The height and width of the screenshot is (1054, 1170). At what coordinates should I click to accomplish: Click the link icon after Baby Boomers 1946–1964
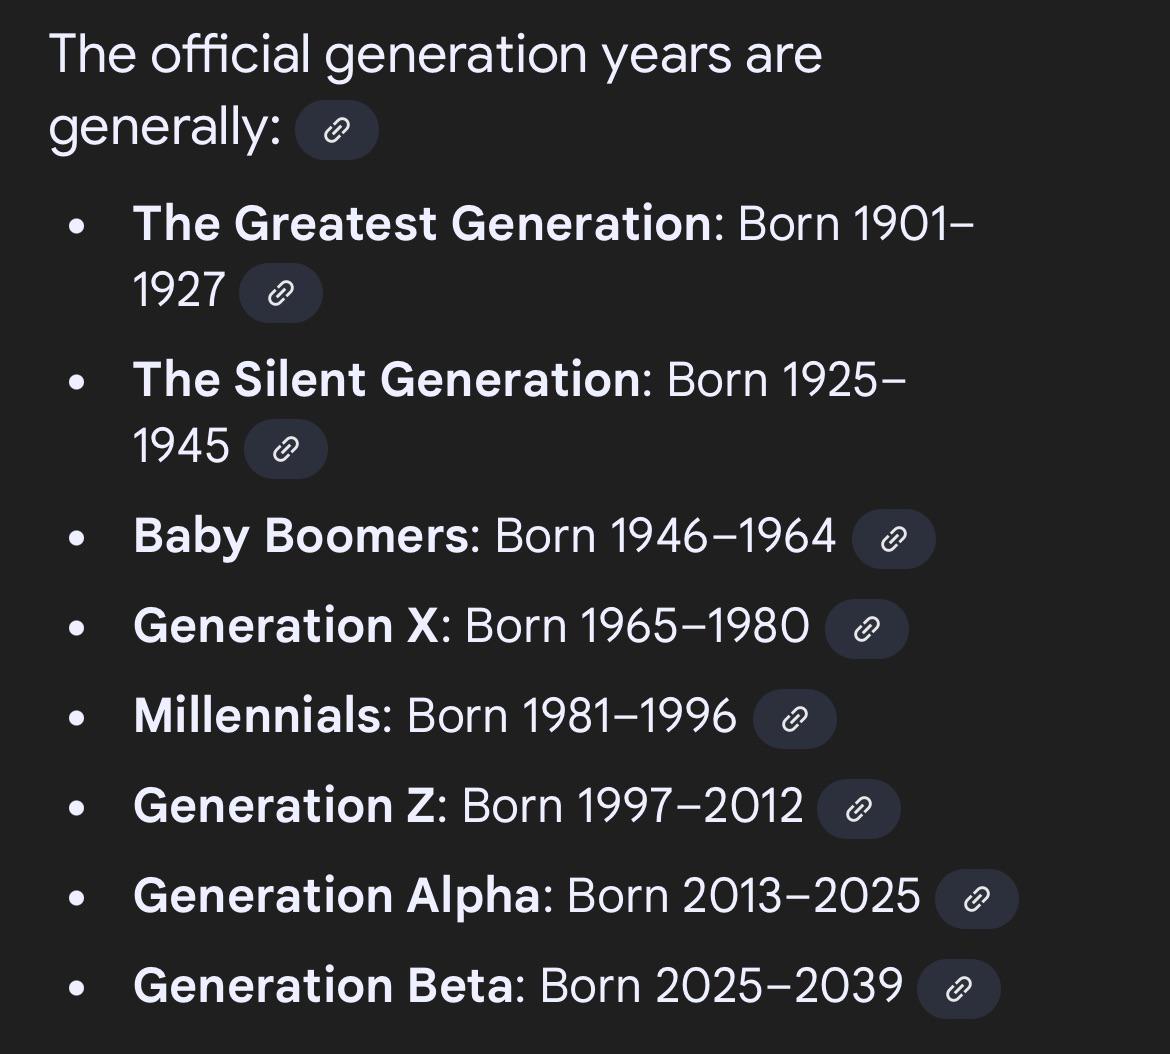(893, 538)
